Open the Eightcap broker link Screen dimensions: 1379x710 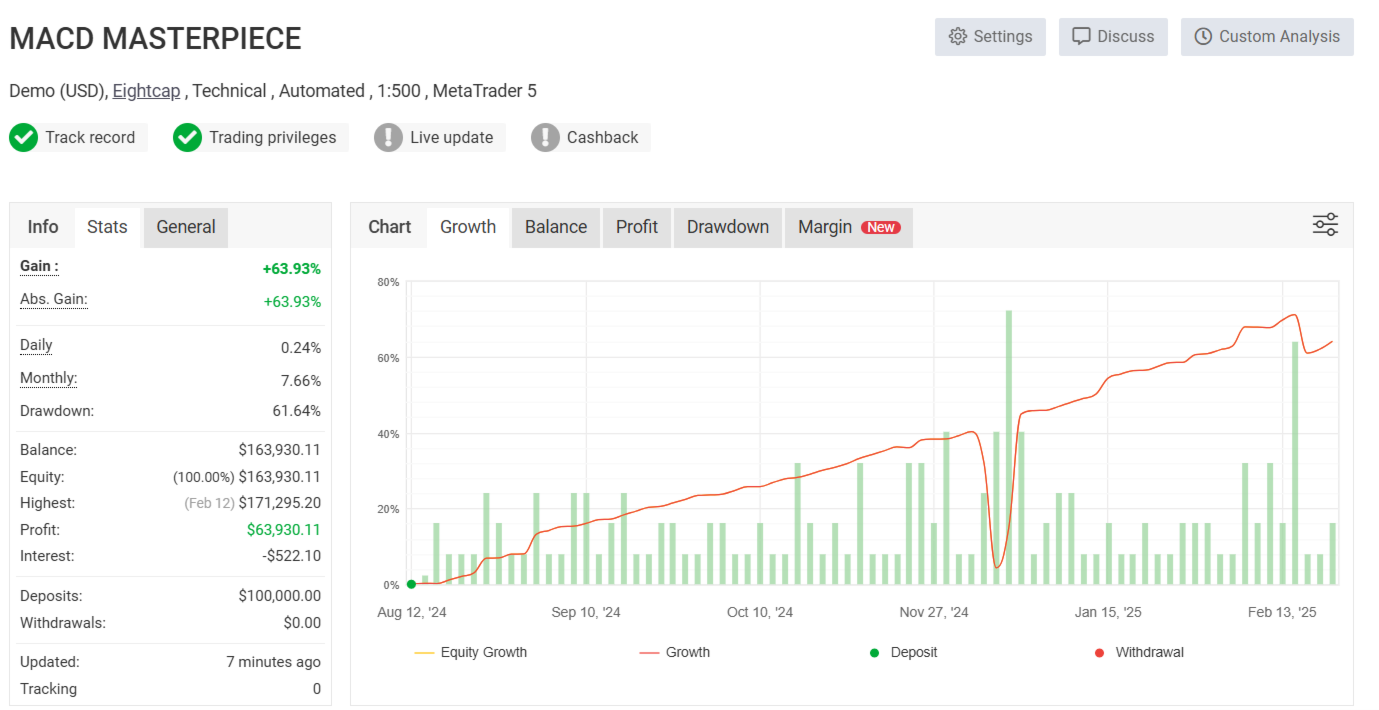point(146,91)
